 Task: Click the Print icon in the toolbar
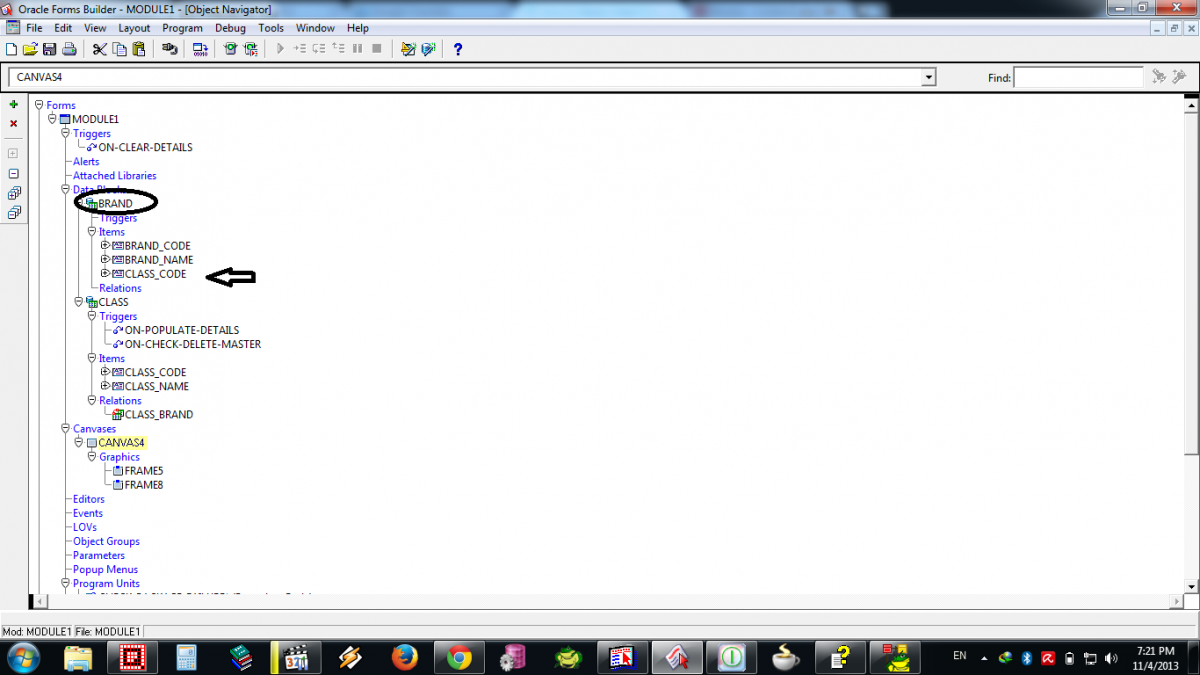coord(68,49)
